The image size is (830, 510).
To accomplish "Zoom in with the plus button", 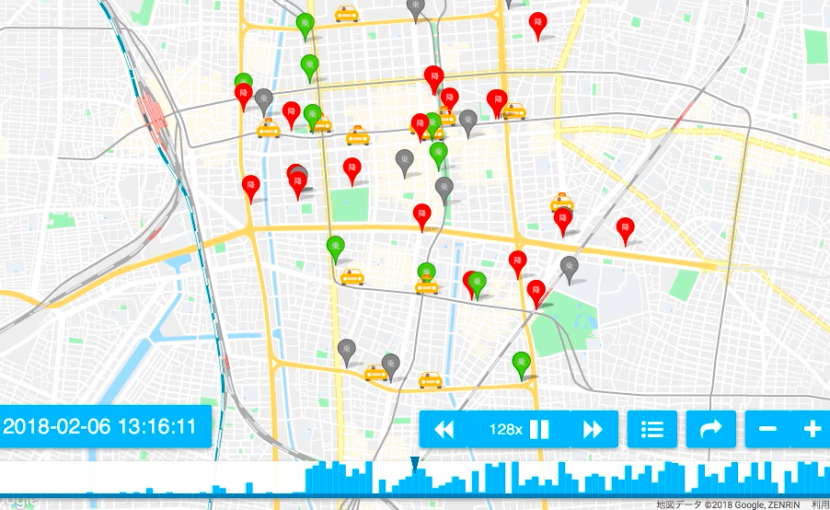I will tap(811, 430).
